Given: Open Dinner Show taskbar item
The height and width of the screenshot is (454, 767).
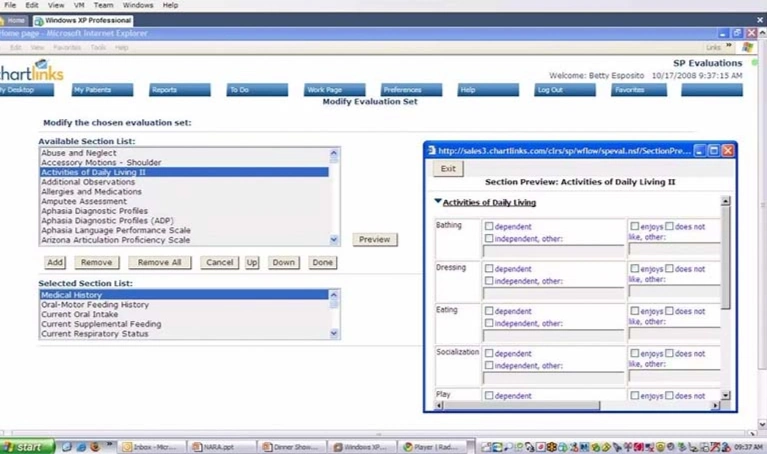Looking at the screenshot, I should click(x=293, y=447).
